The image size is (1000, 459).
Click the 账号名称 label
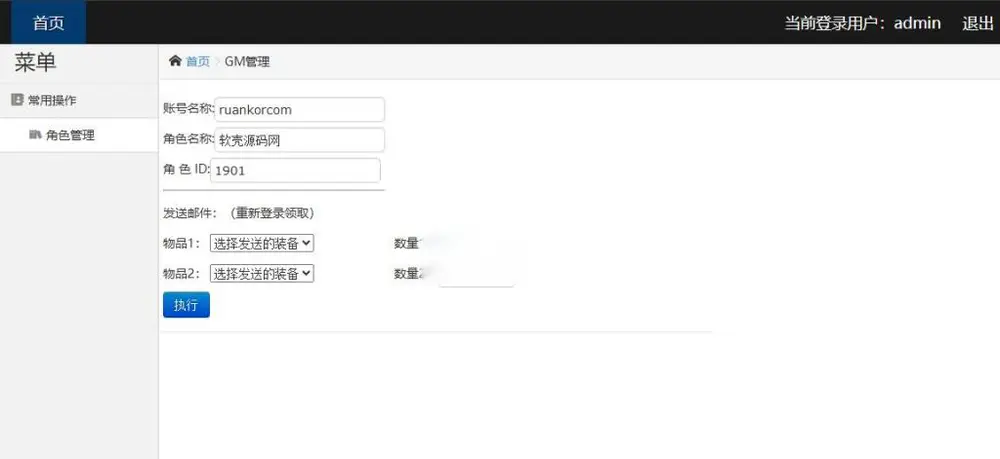[189, 108]
